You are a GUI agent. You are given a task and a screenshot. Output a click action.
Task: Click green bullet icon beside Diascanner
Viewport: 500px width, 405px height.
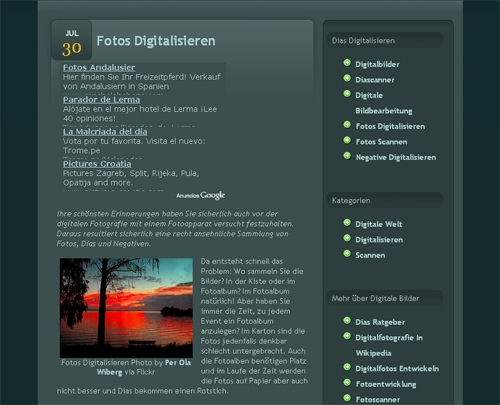coord(347,78)
